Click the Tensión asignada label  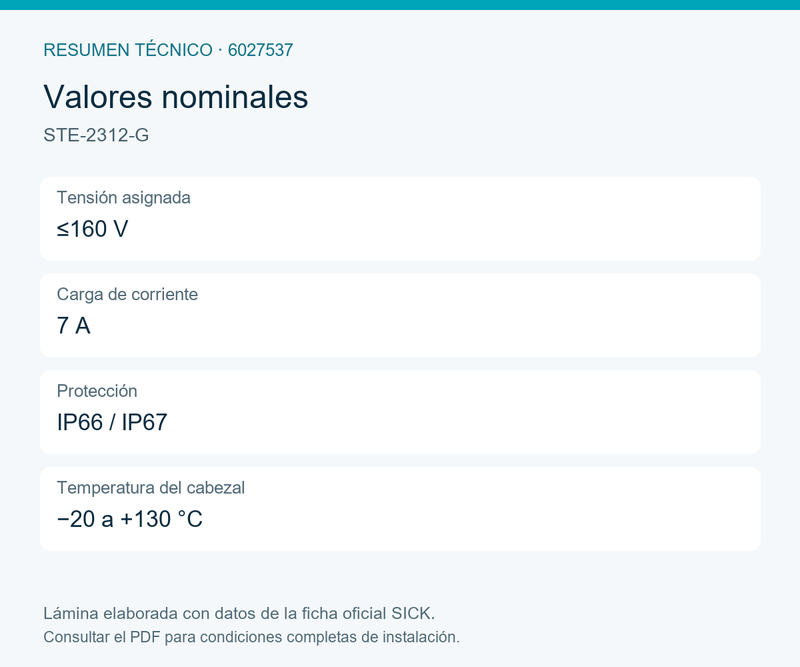tap(123, 197)
